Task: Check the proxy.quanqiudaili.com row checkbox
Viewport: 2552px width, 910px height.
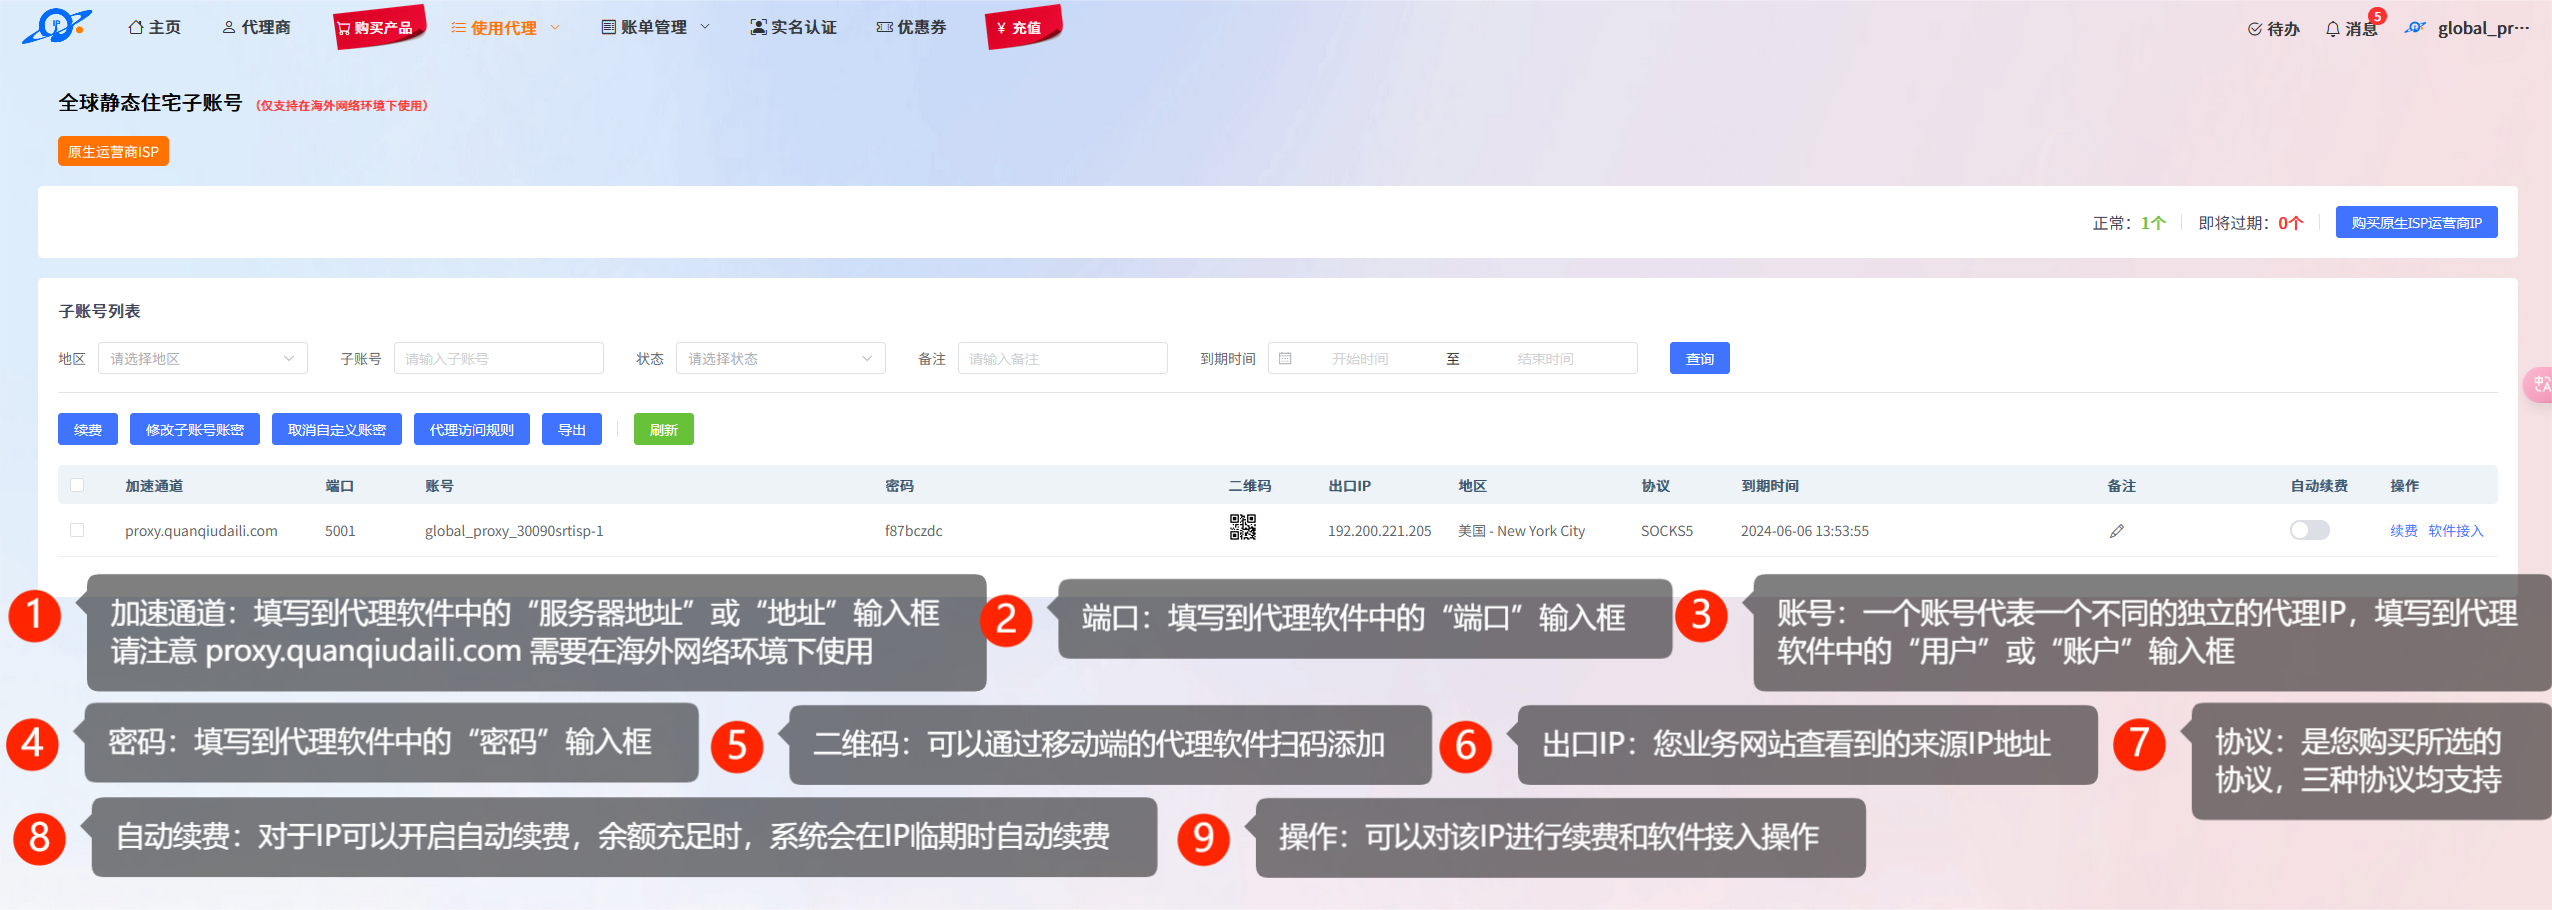Action: (77, 530)
